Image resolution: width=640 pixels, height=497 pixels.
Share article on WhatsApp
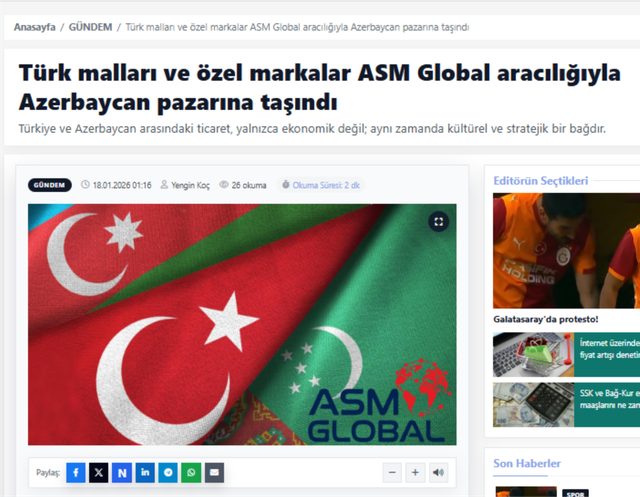tap(191, 473)
